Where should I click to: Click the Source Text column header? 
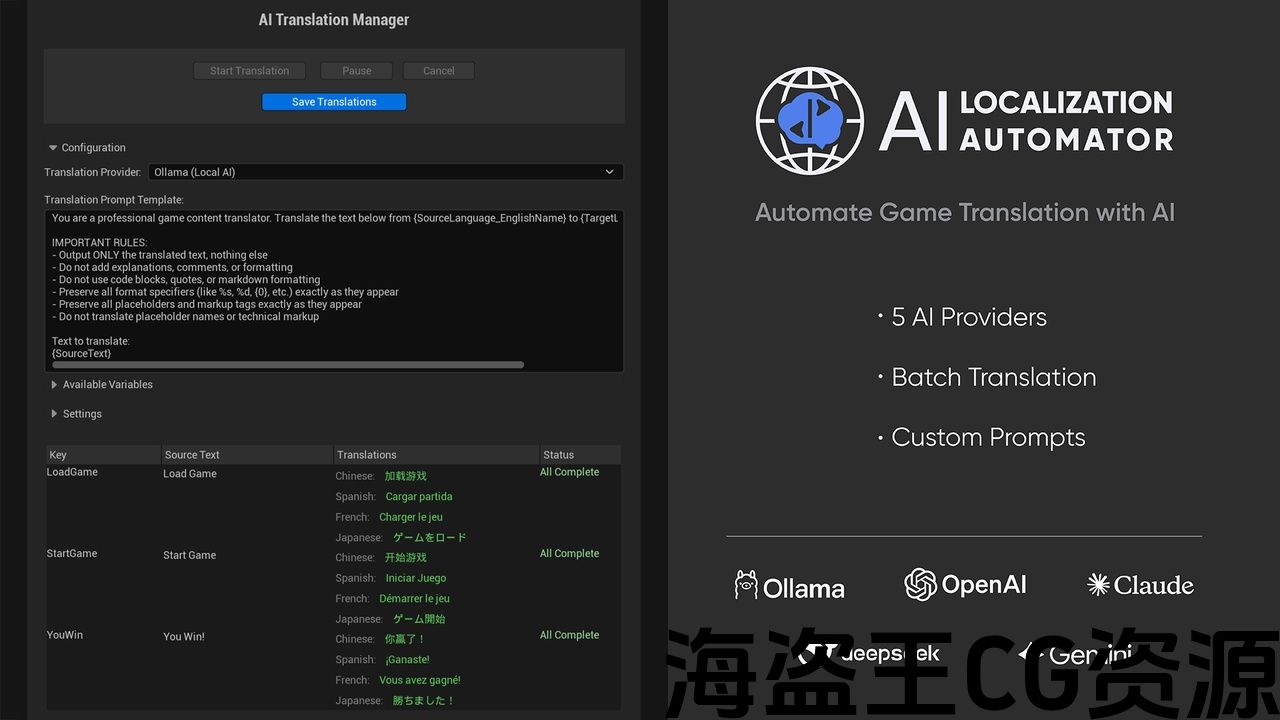click(x=247, y=455)
